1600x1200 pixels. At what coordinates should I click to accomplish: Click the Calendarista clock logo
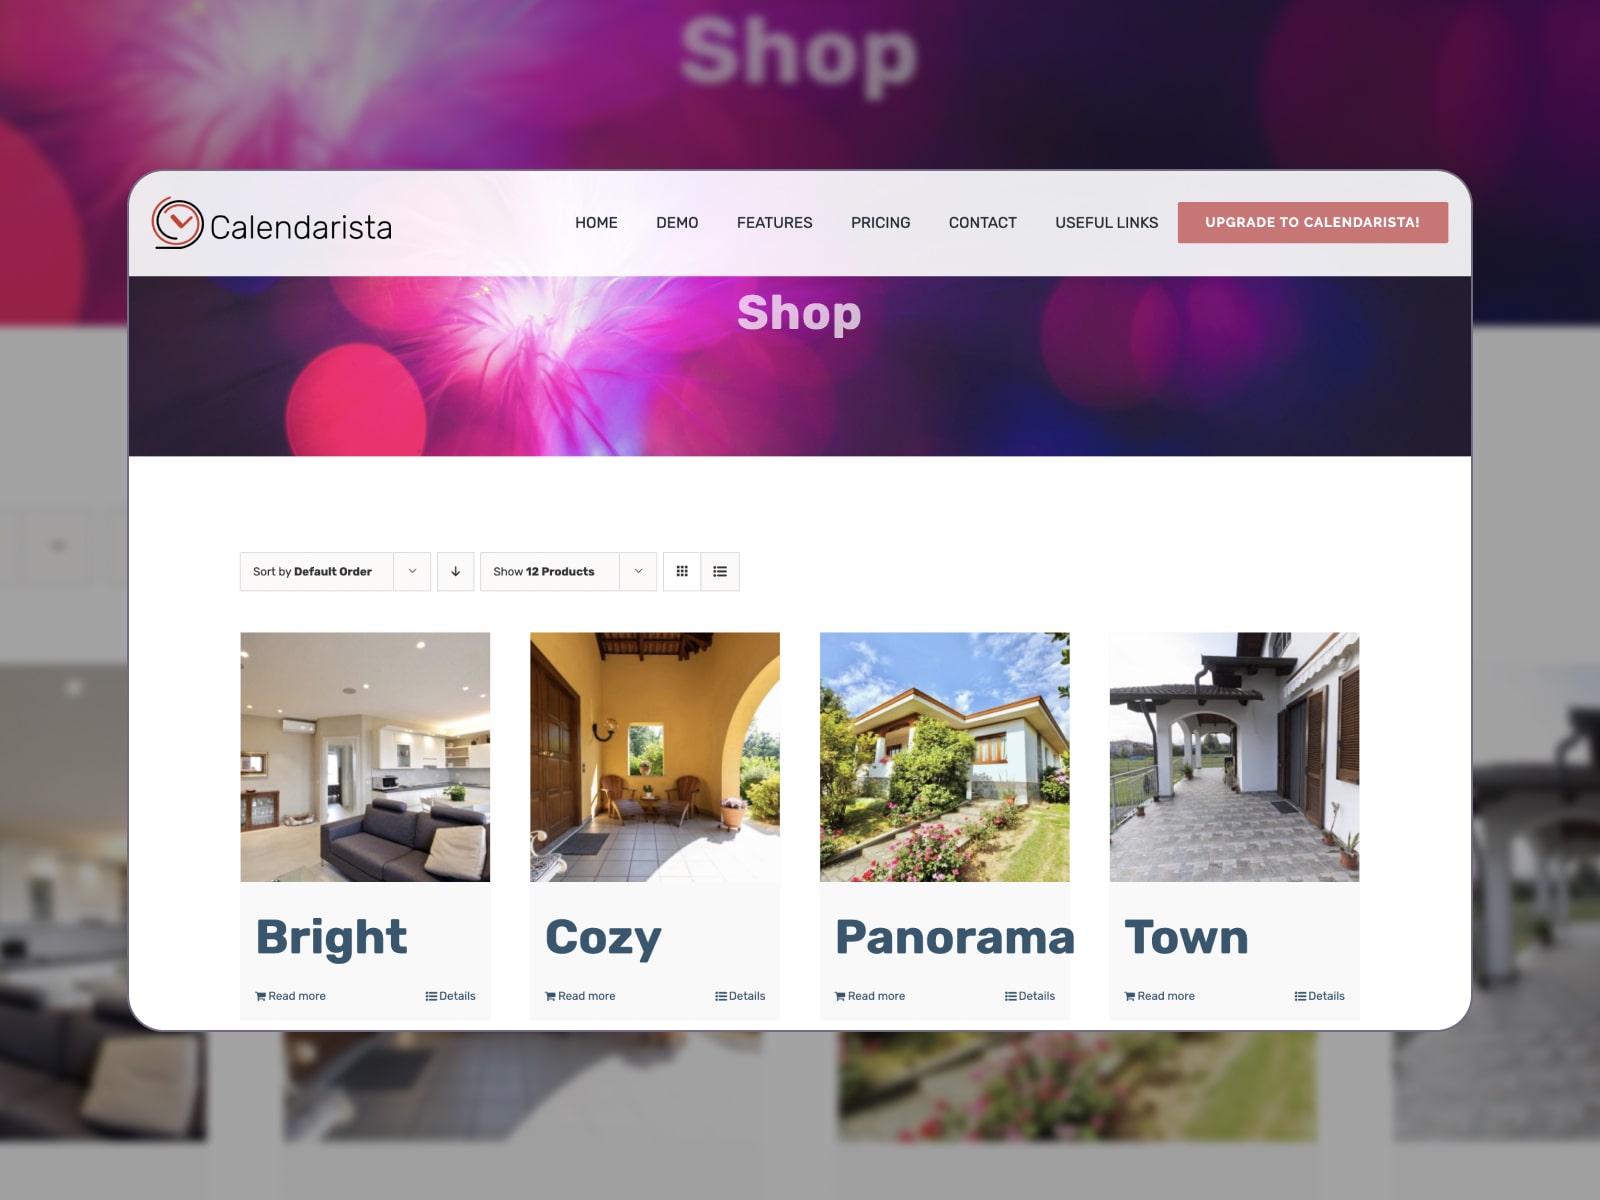[177, 223]
